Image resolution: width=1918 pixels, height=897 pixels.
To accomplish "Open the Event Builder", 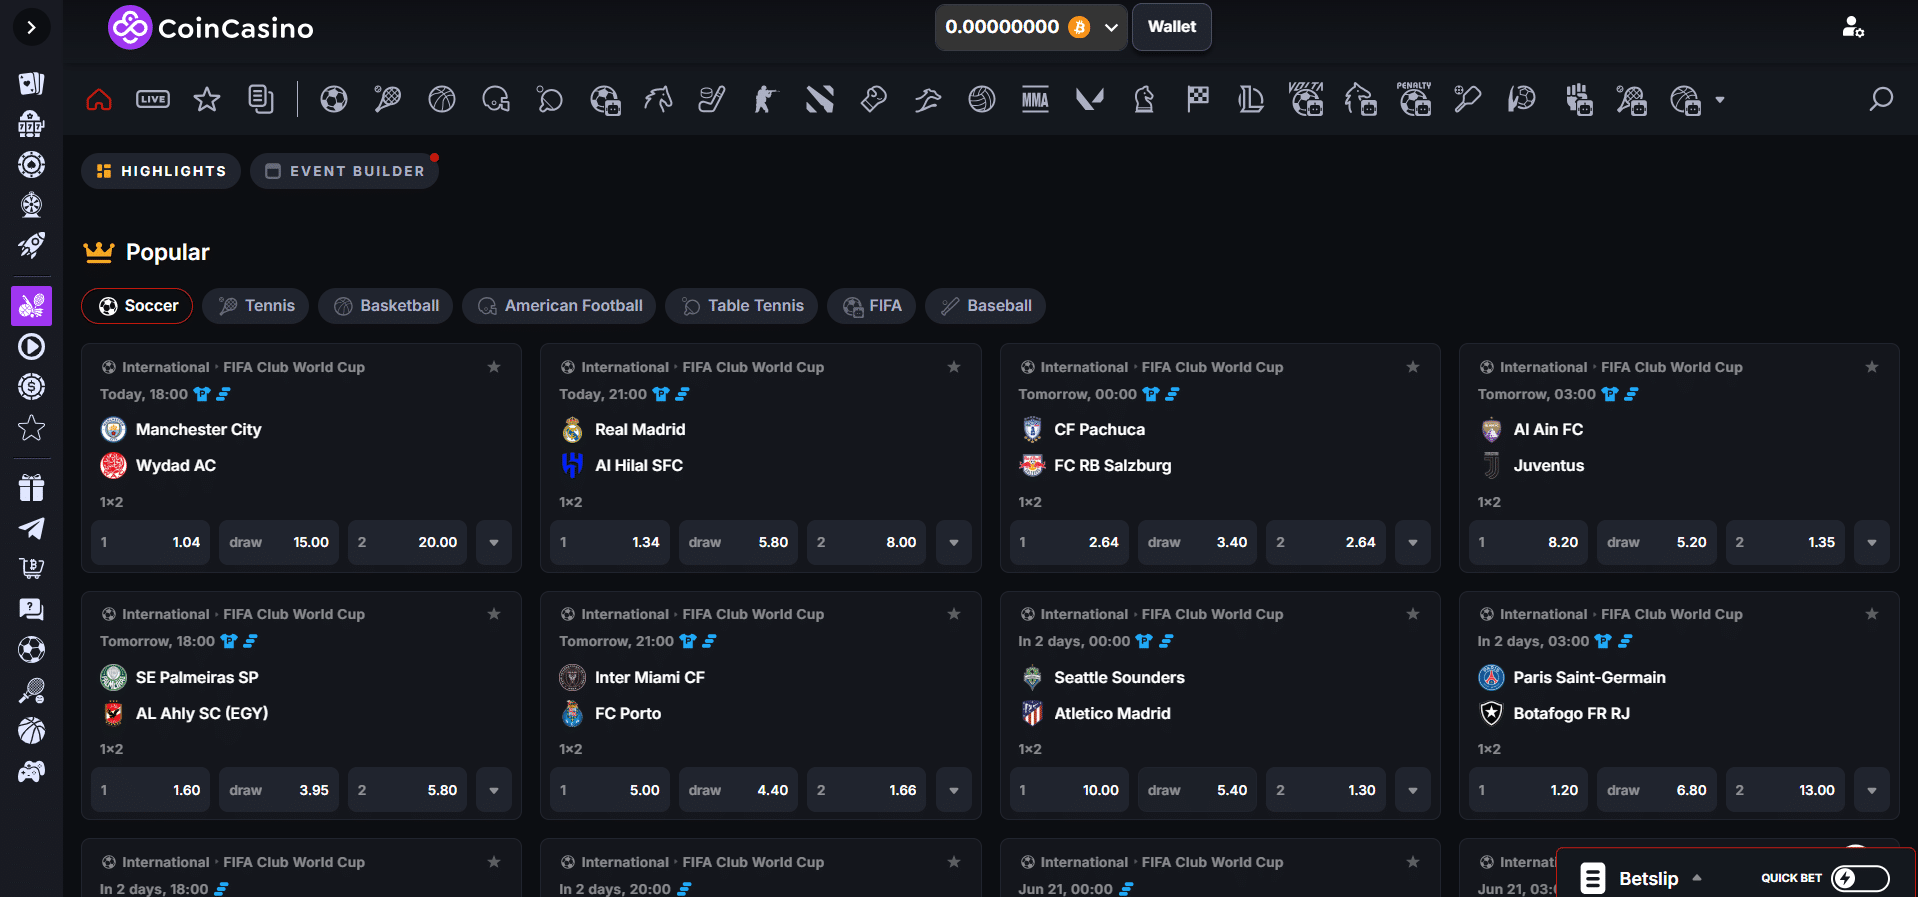I will click(x=345, y=171).
